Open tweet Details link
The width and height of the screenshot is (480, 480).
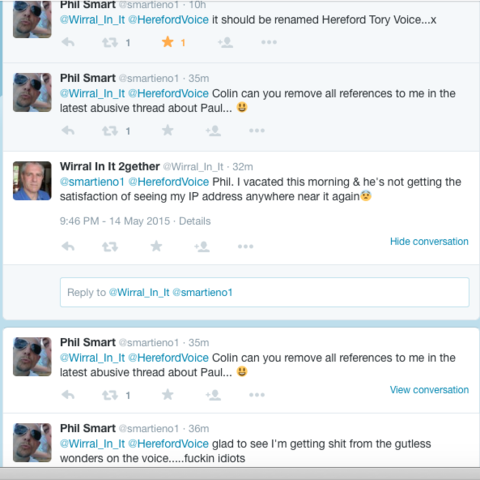(x=195, y=221)
